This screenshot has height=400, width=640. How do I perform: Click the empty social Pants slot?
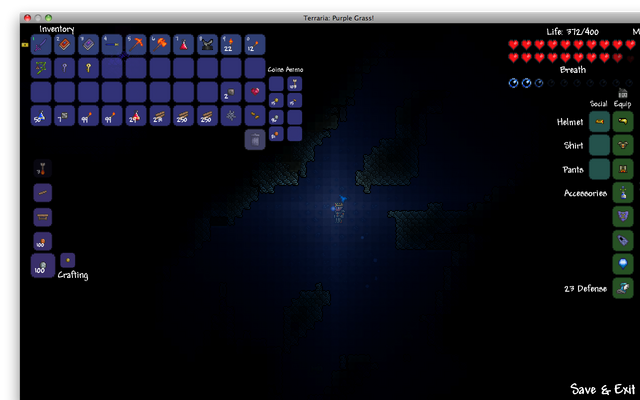pyautogui.click(x=599, y=169)
